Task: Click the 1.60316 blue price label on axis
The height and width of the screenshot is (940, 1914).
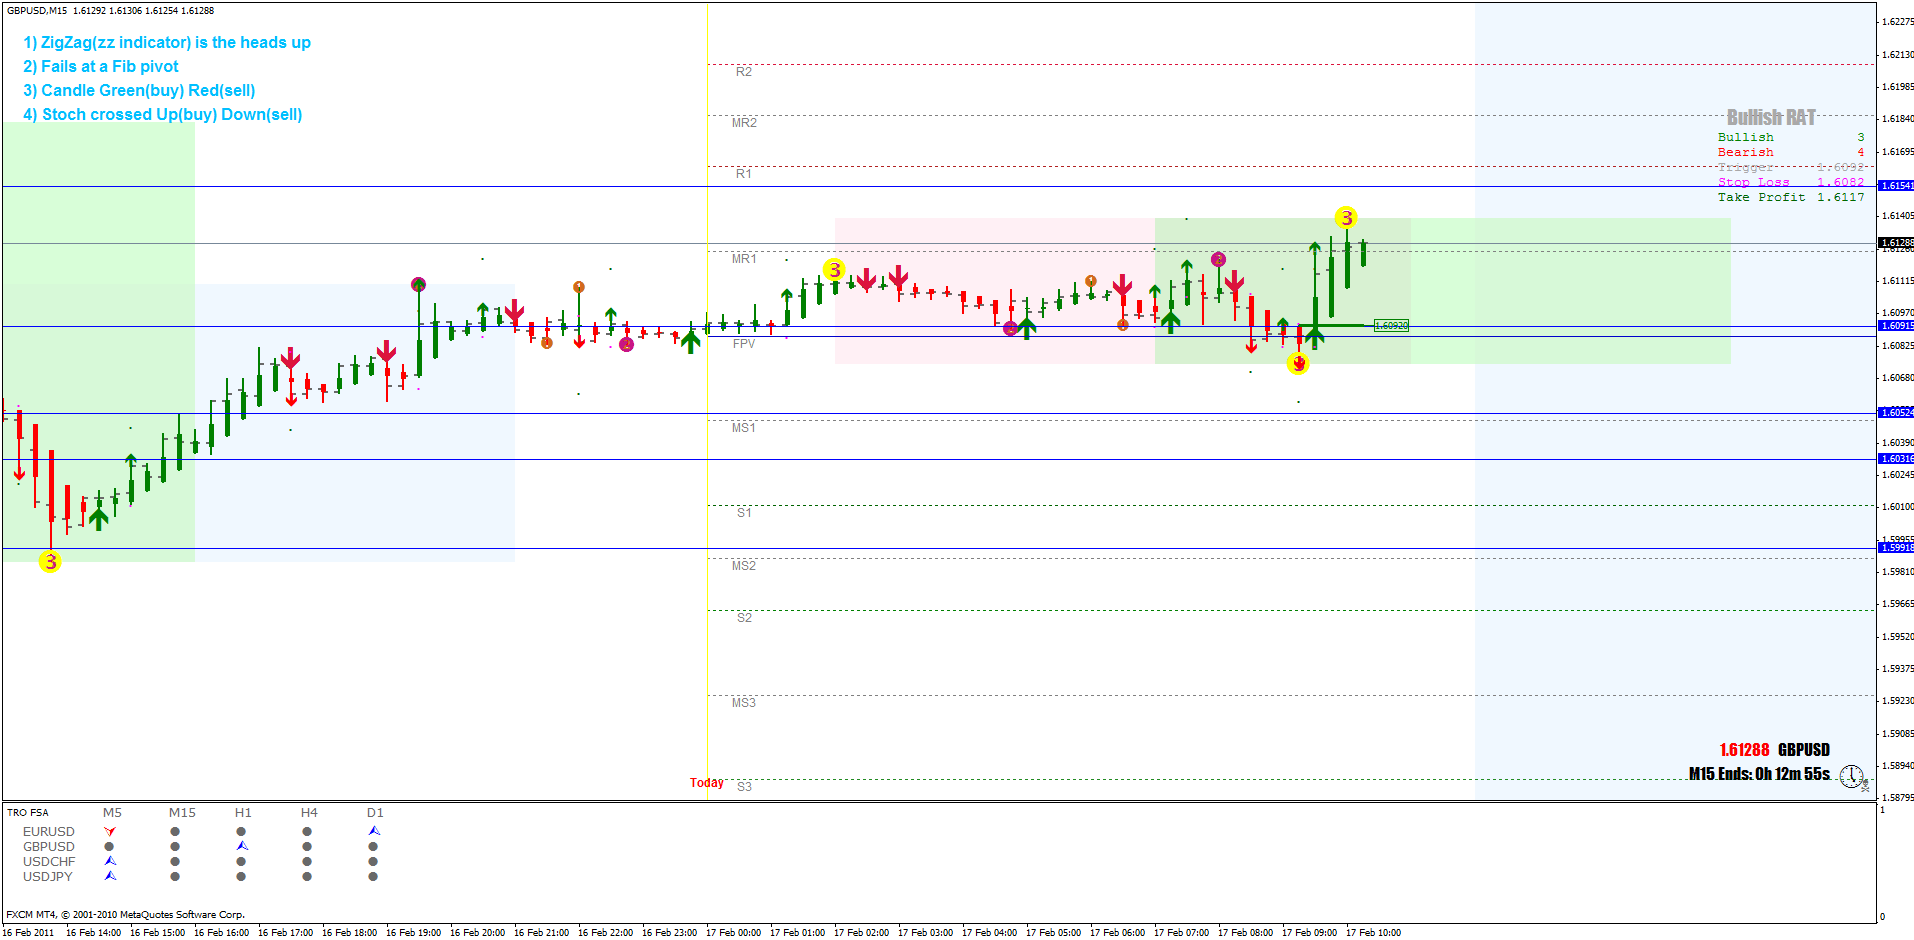Action: [x=1896, y=459]
